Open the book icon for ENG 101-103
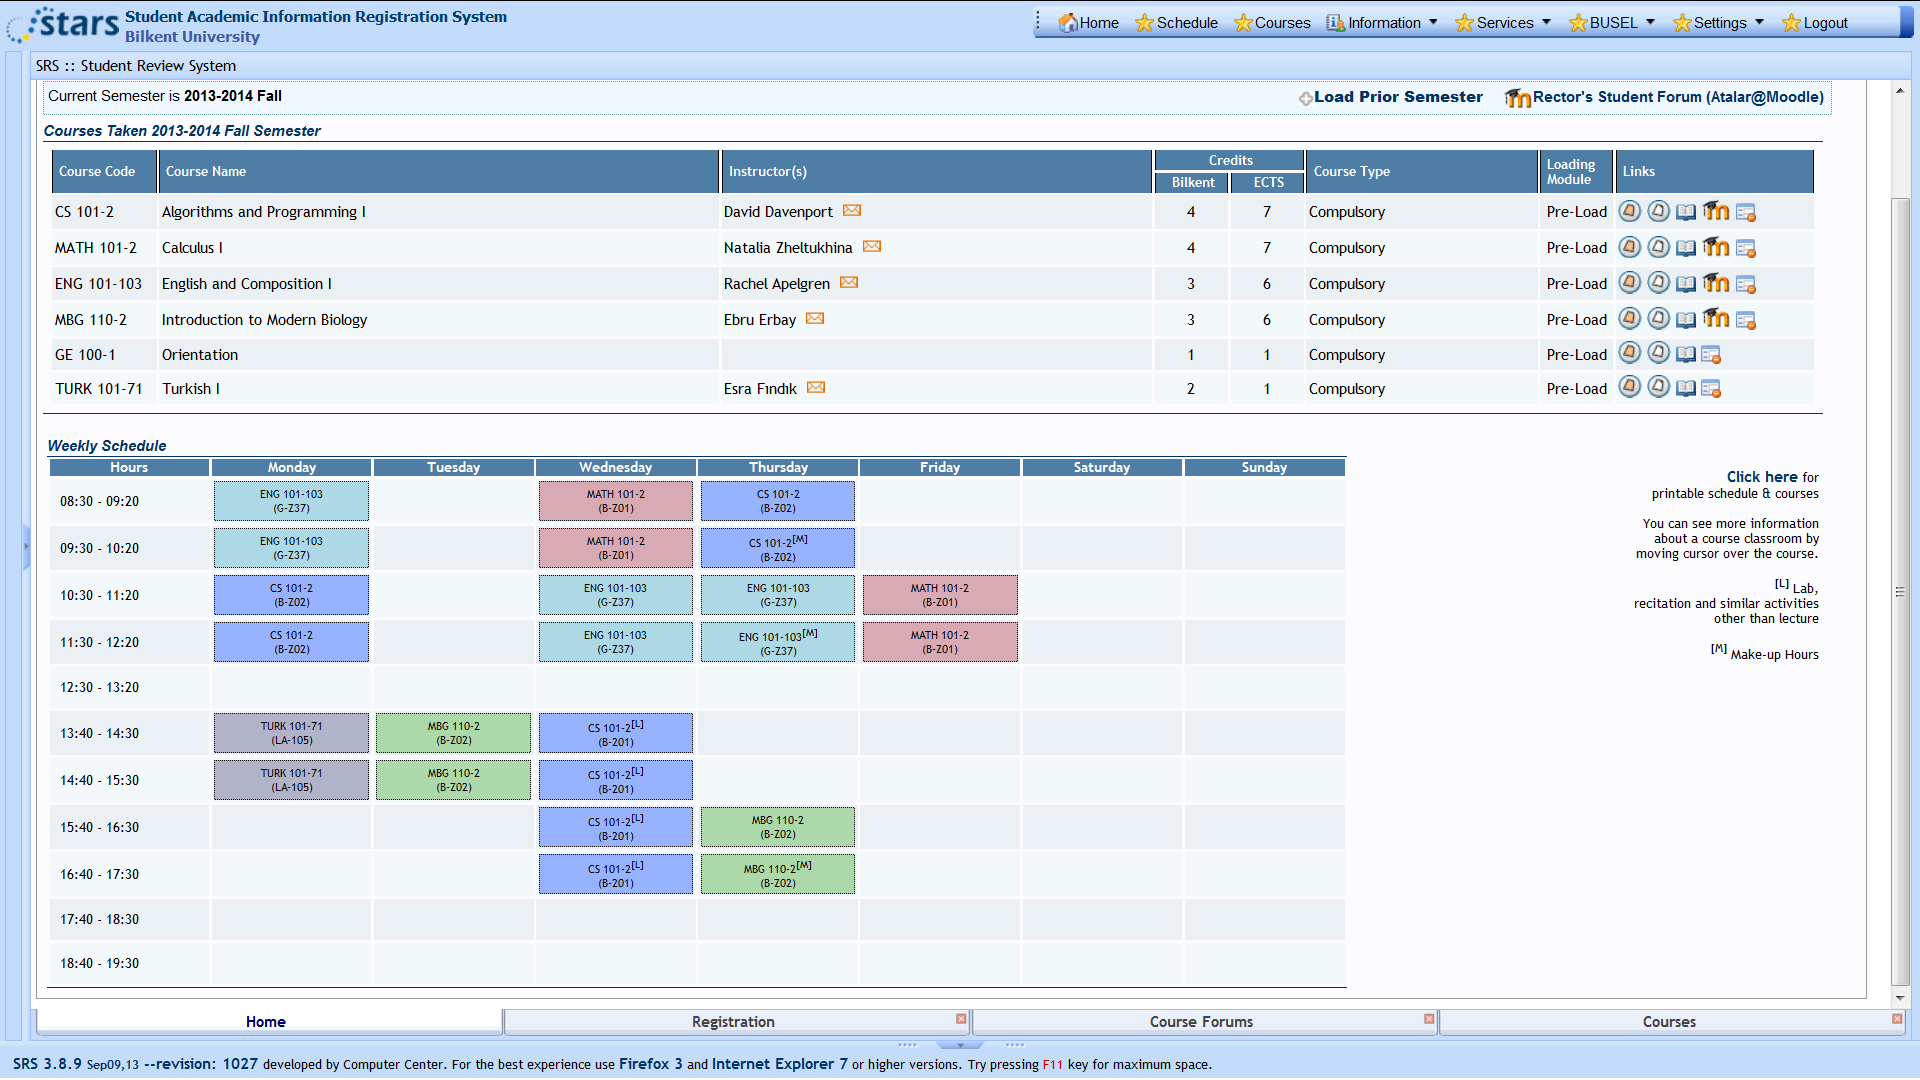The image size is (1920, 1080). [x=1686, y=284]
